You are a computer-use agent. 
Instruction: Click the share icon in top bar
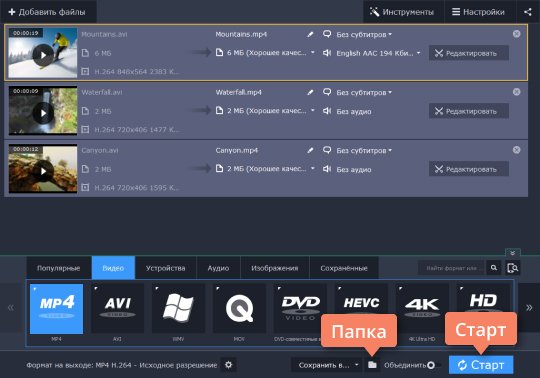click(x=528, y=12)
